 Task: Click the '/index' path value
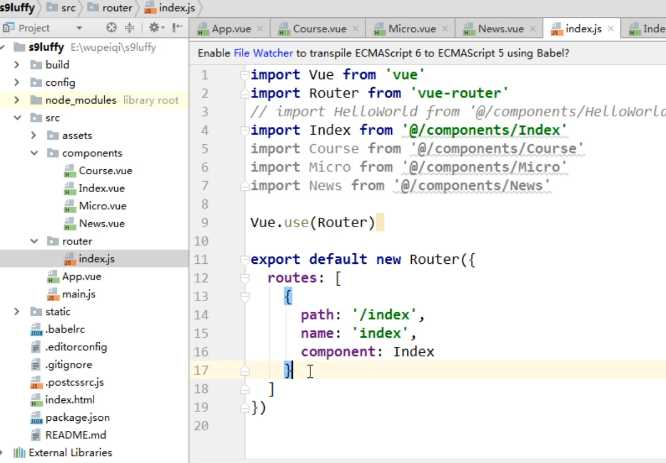pos(384,315)
